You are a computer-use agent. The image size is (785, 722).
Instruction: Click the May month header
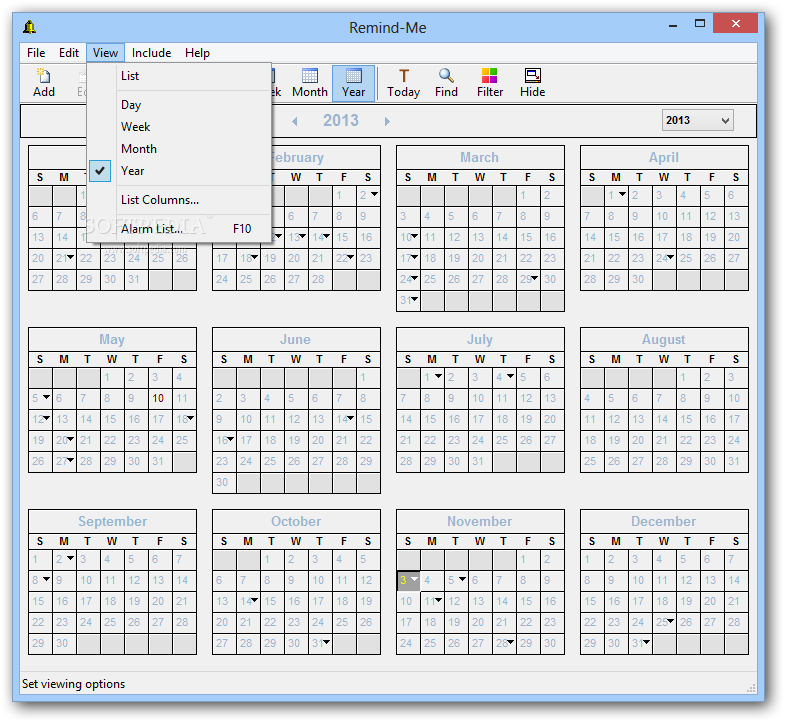pos(112,339)
